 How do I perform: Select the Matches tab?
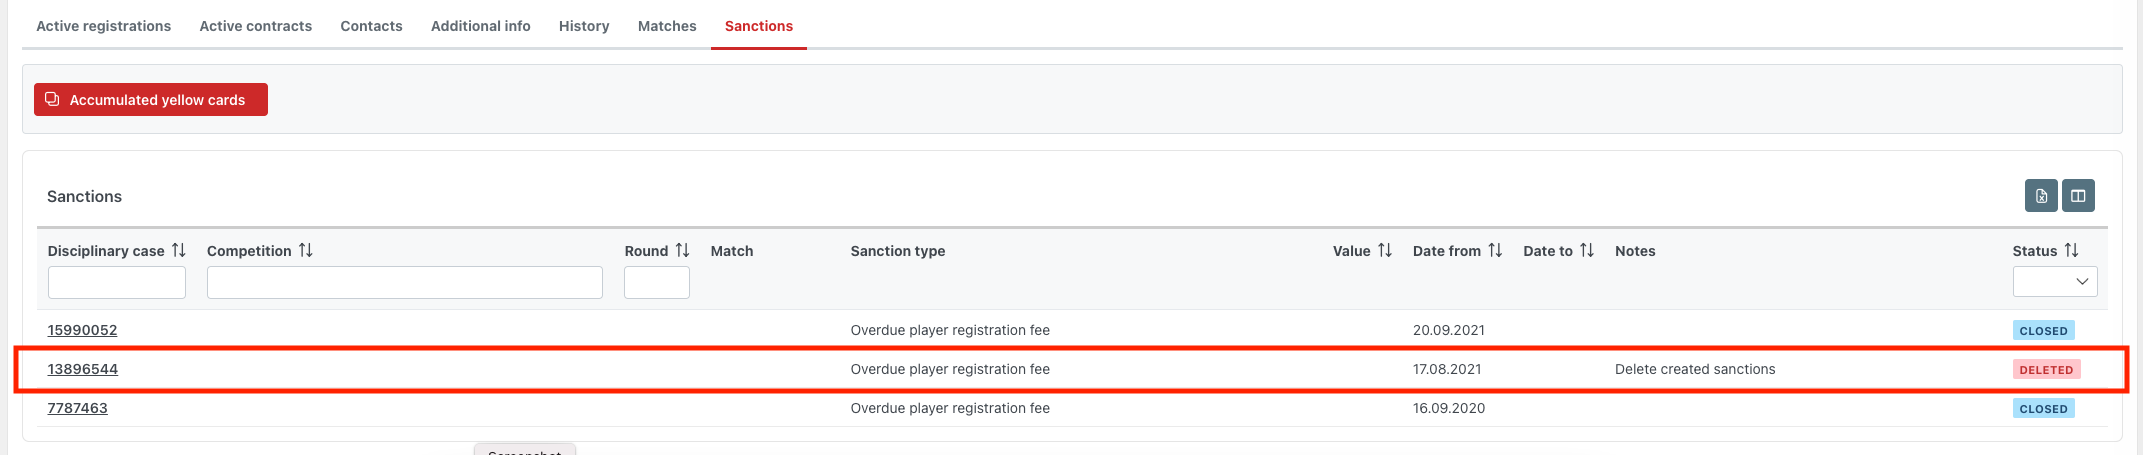point(667,26)
